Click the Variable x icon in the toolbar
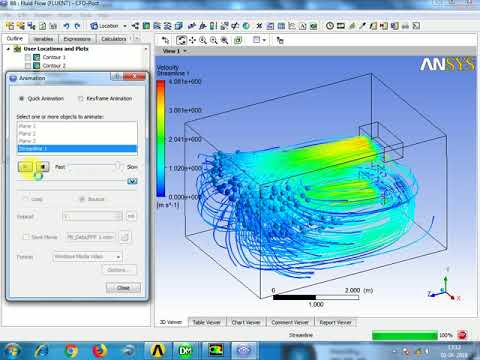 pyautogui.click(x=259, y=26)
